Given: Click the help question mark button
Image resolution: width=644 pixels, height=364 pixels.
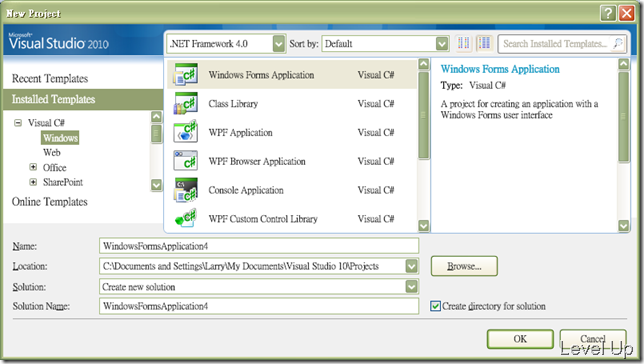Looking at the screenshot, I should point(608,13).
